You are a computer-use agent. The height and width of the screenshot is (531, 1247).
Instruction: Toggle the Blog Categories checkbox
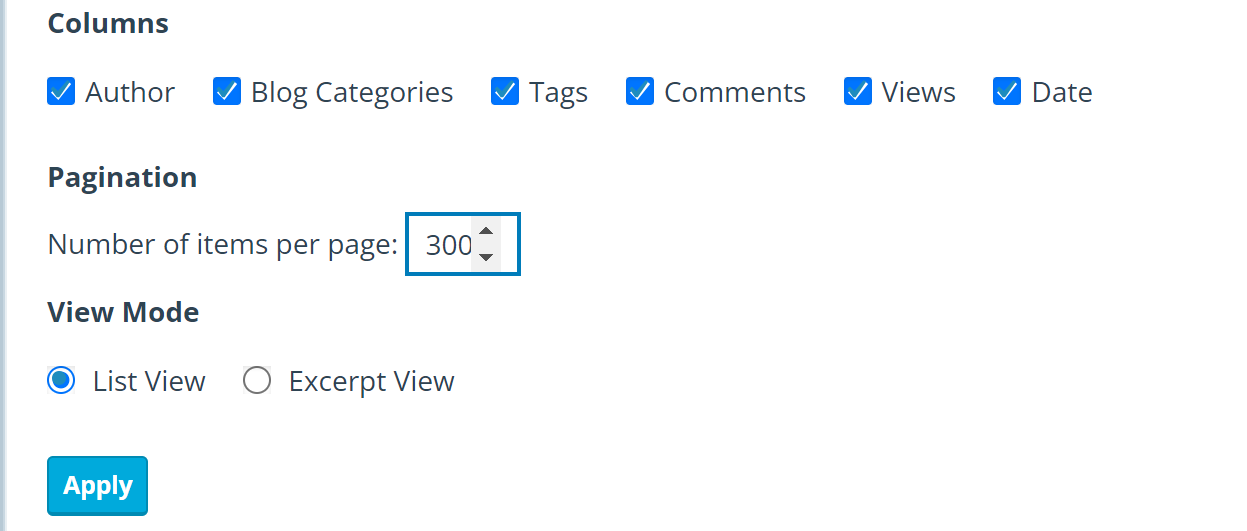[227, 92]
